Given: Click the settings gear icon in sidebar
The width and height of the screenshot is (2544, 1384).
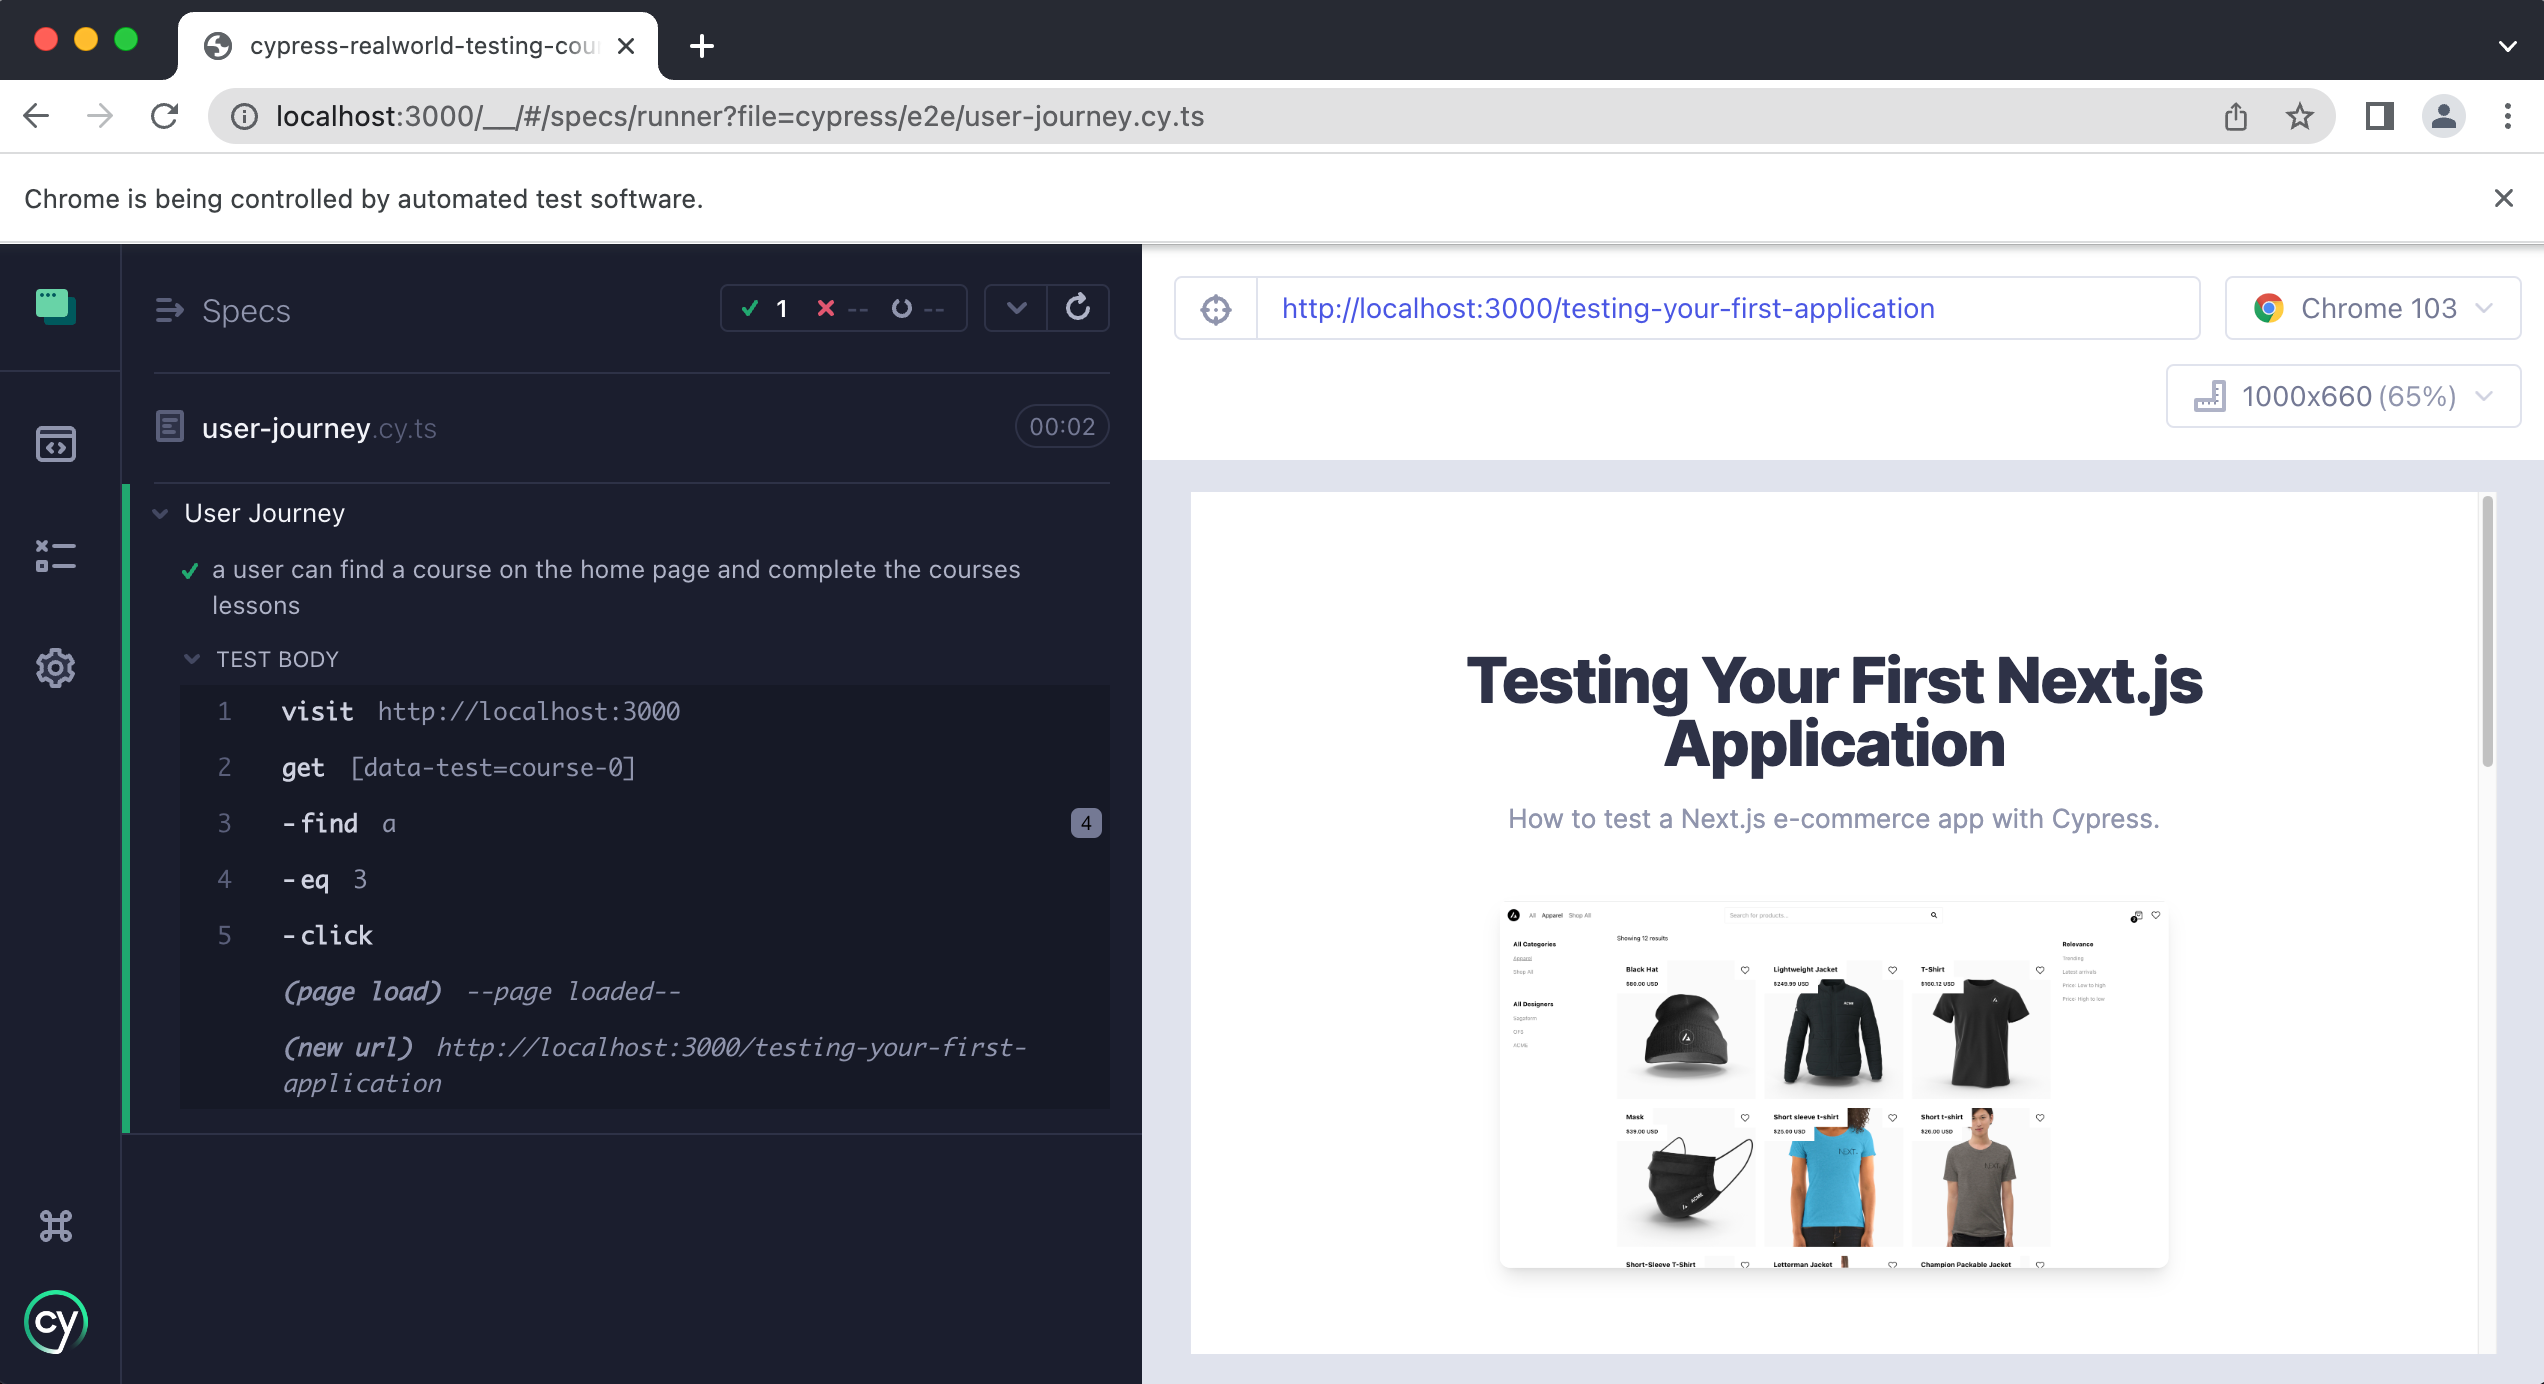Looking at the screenshot, I should pos(55,666).
